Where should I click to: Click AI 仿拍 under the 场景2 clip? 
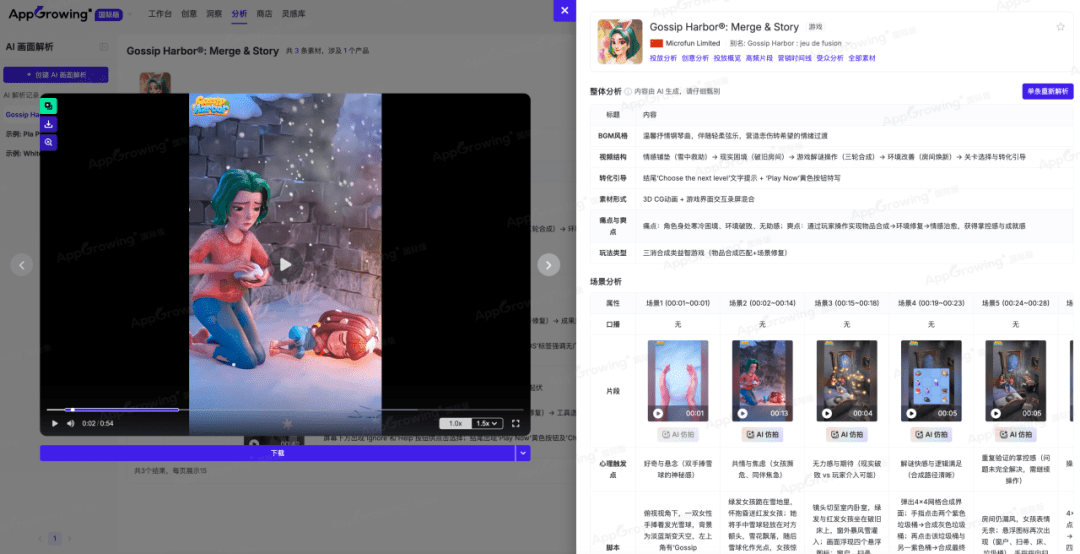[x=762, y=435]
